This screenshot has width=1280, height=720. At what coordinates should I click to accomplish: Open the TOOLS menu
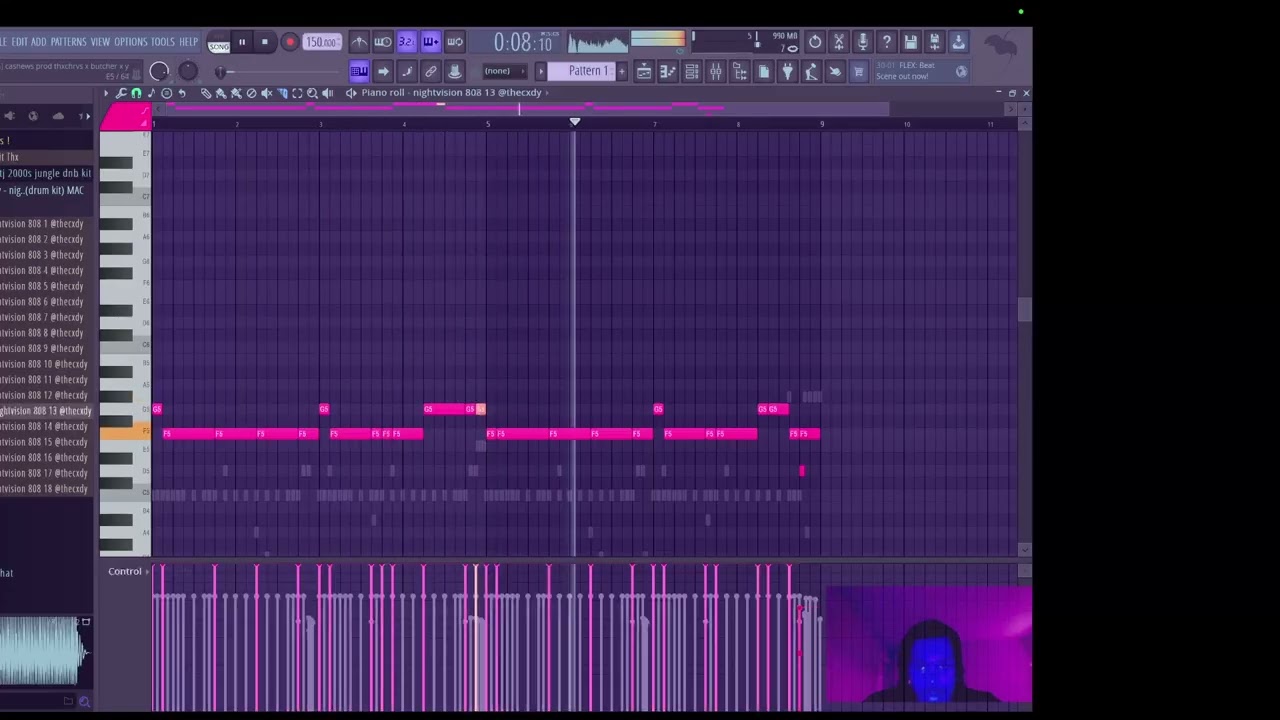[163, 42]
